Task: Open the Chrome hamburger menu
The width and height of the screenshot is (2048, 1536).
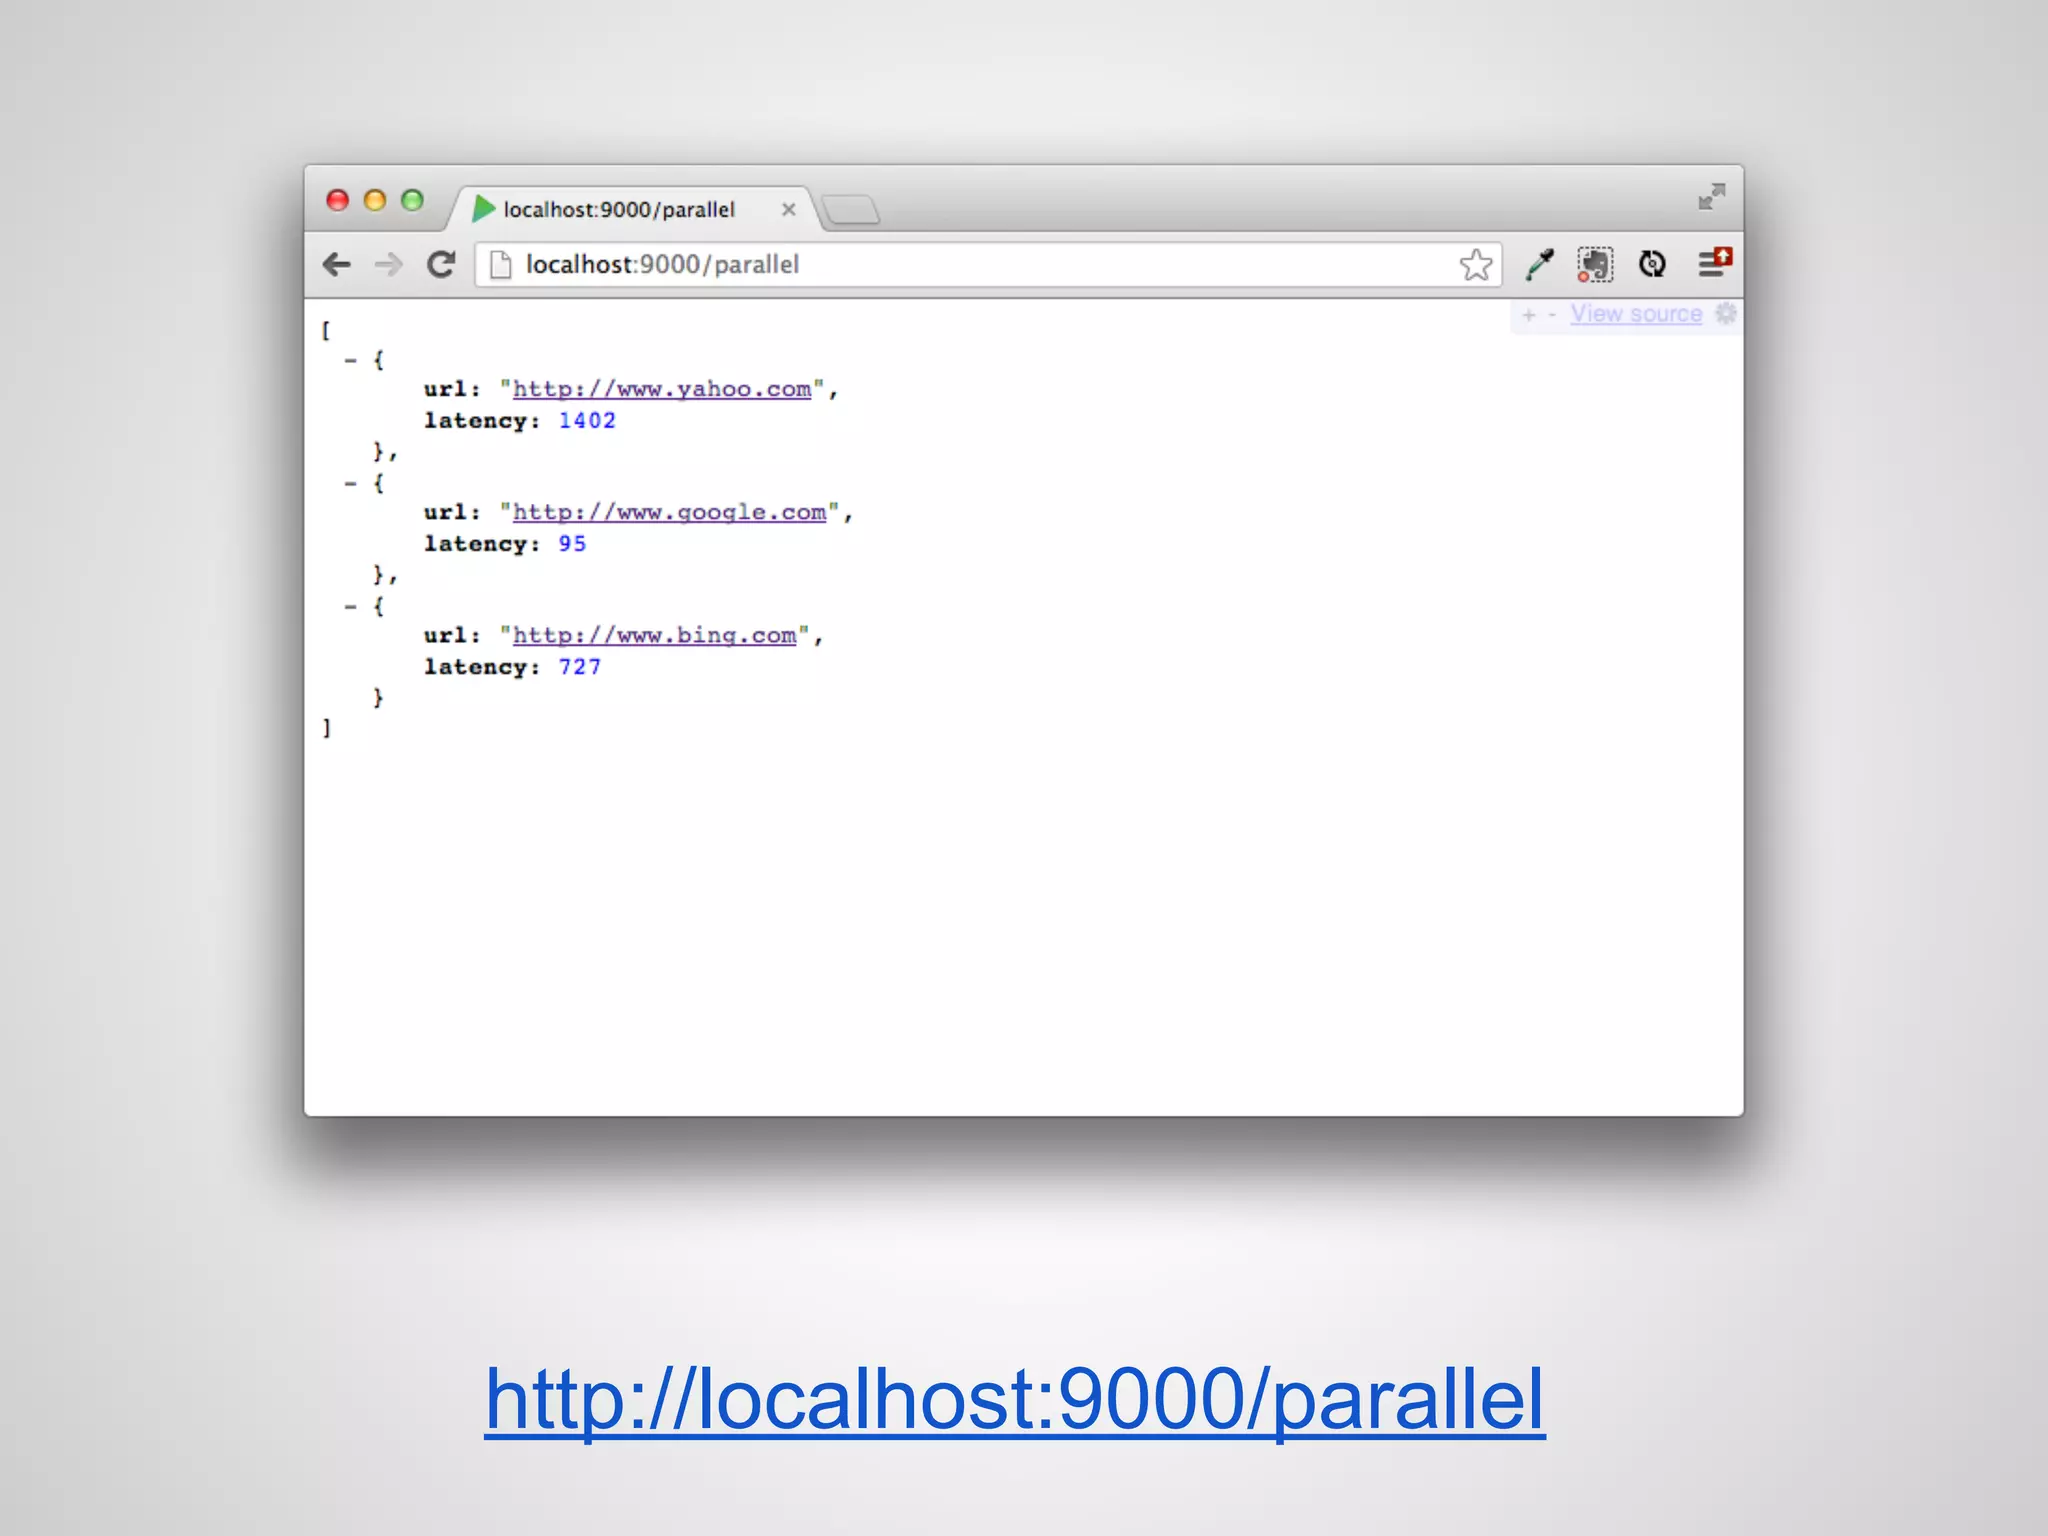Action: click(1712, 264)
